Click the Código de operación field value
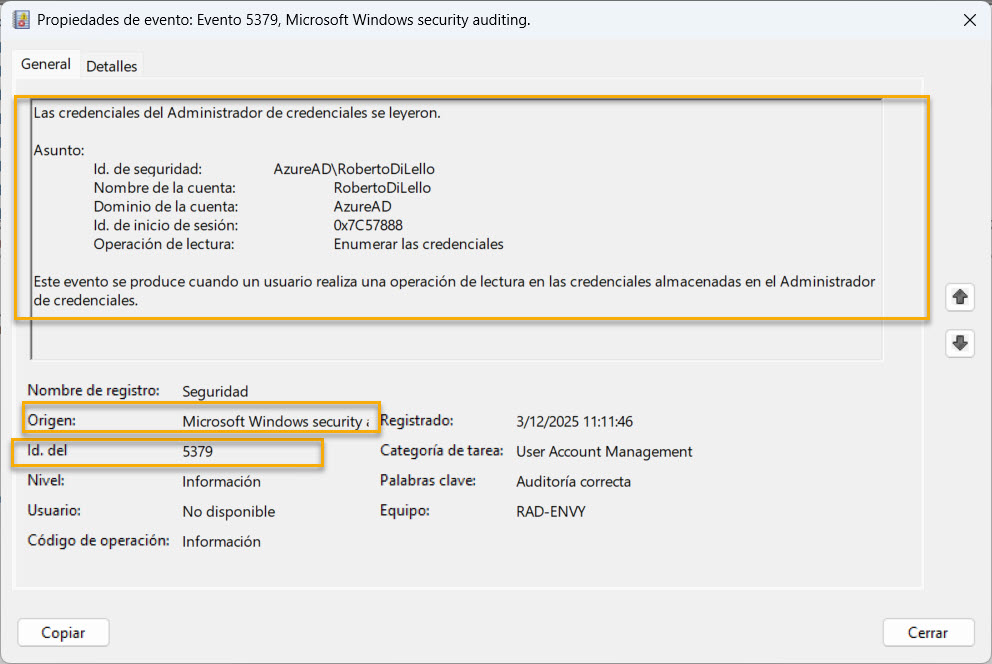This screenshot has height=664, width=992. click(x=221, y=542)
